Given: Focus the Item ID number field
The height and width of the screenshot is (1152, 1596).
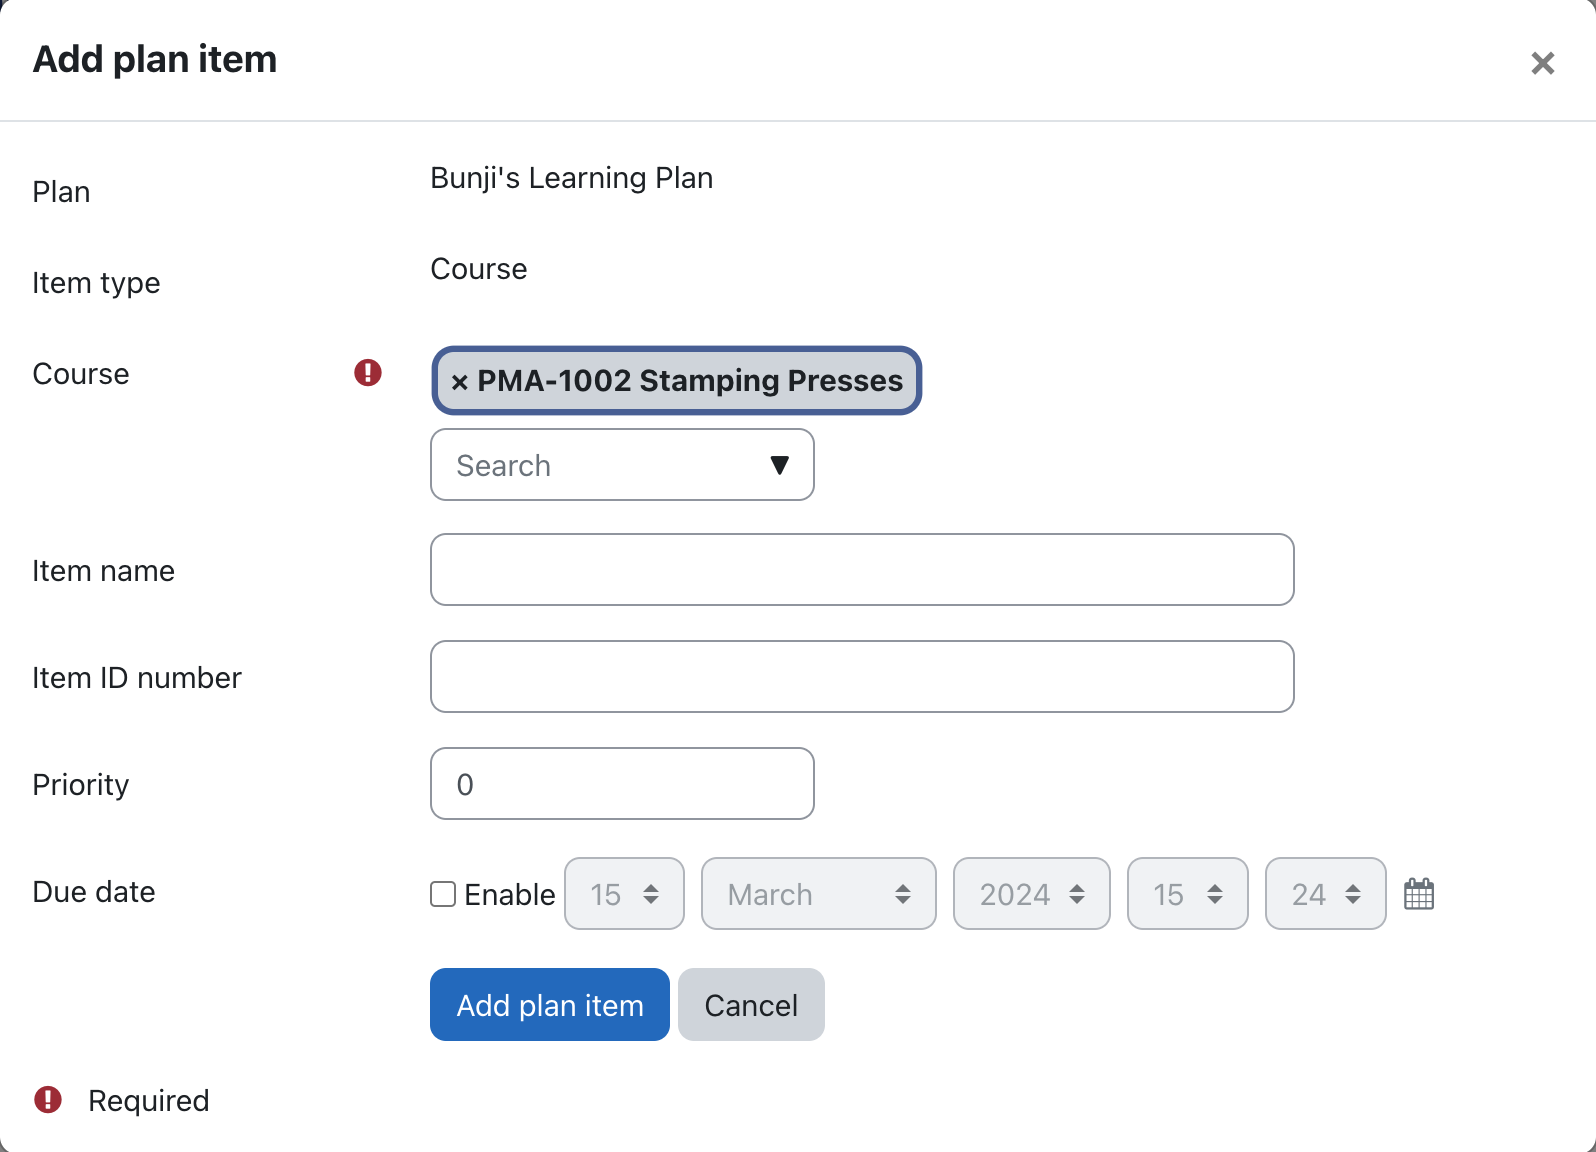Looking at the screenshot, I should click(x=862, y=677).
